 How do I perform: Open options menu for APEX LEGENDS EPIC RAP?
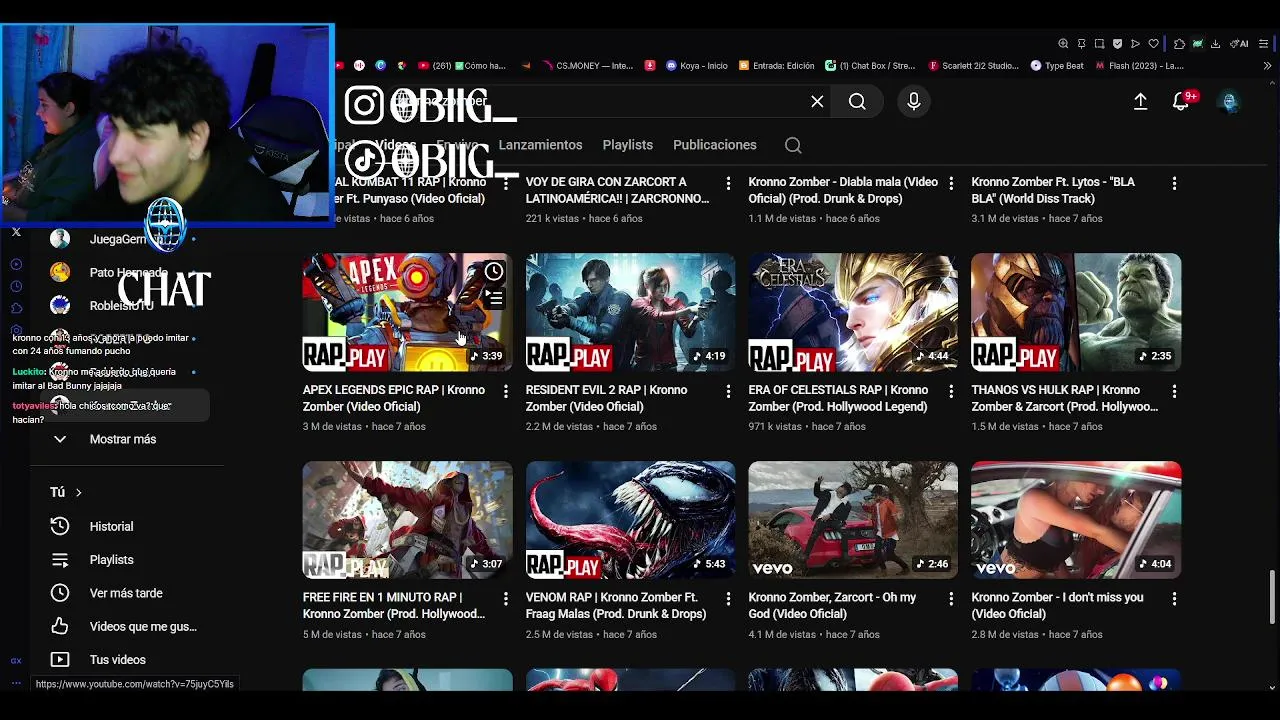click(505, 391)
